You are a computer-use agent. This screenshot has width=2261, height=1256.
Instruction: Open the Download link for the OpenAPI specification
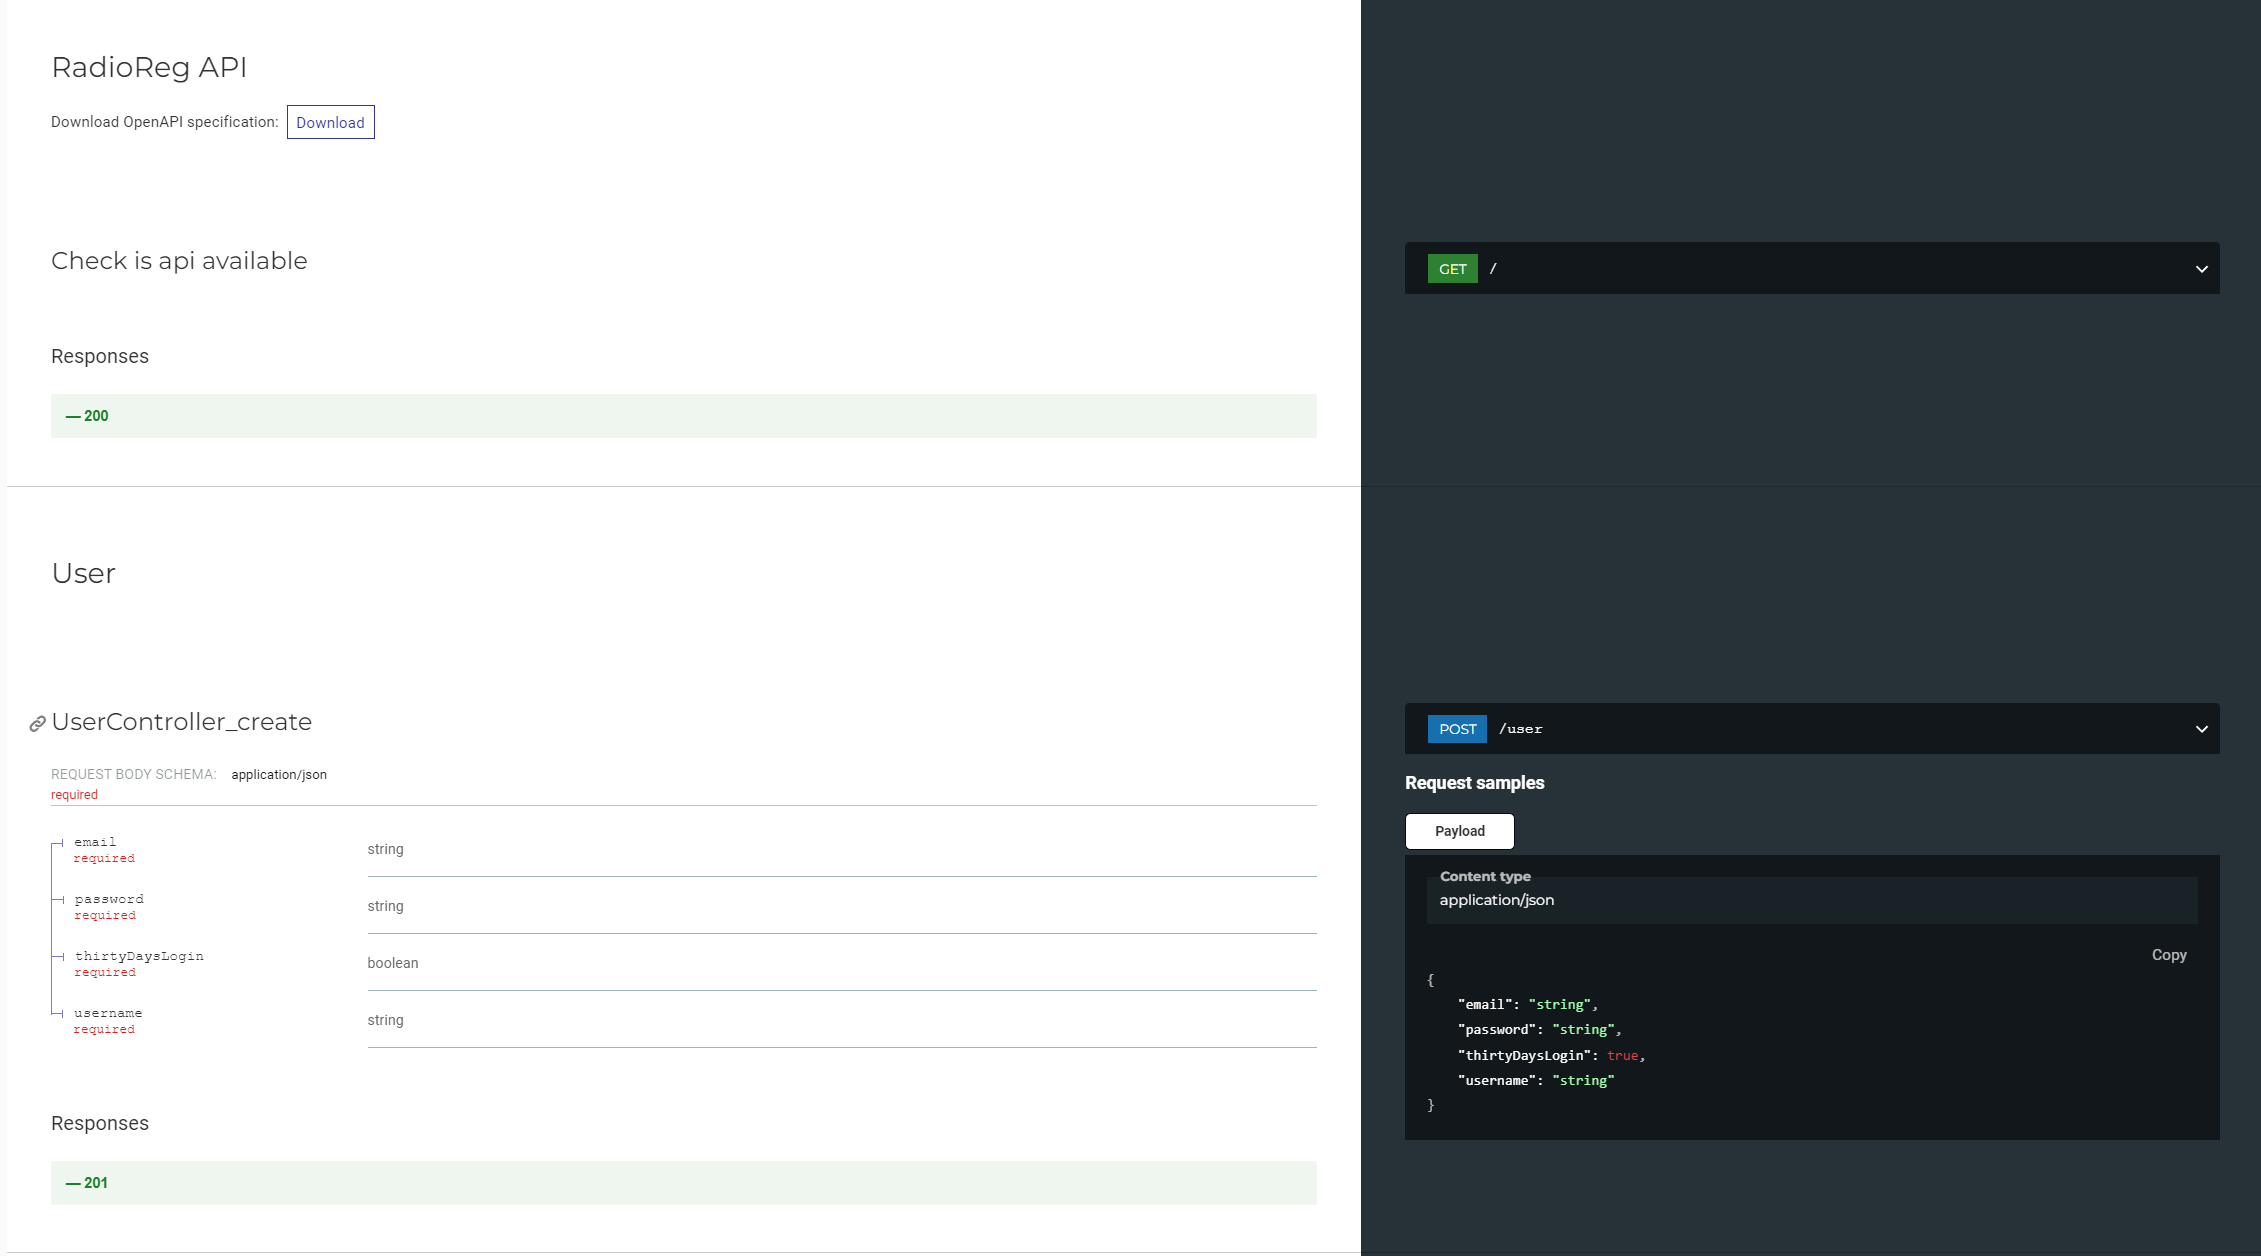330,122
